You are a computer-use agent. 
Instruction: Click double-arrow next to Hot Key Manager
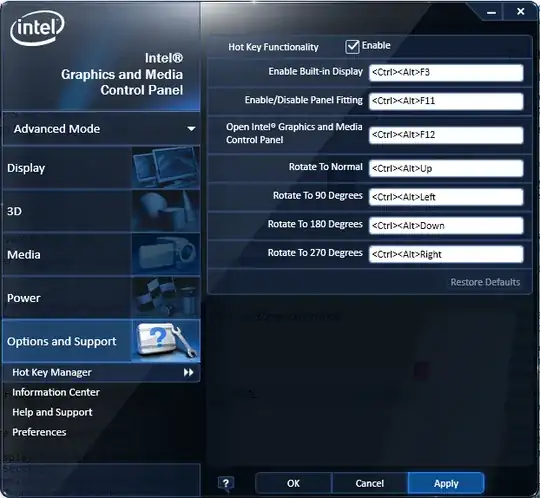pos(188,372)
